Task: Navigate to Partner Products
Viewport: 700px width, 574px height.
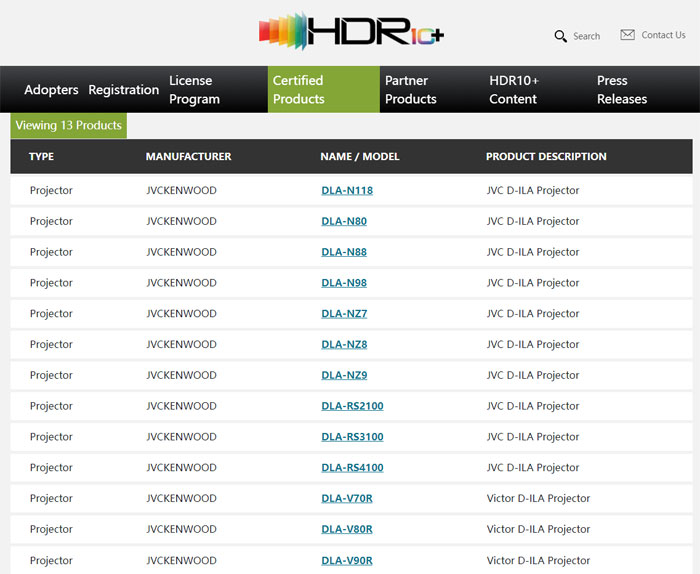Action: pyautogui.click(x=410, y=90)
